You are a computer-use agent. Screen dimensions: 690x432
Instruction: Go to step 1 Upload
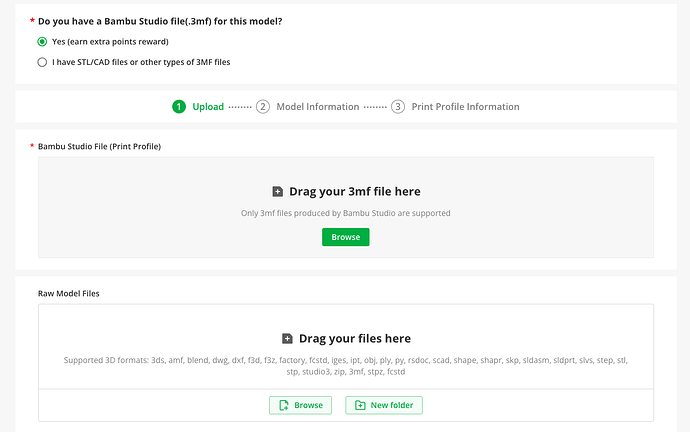coord(198,106)
